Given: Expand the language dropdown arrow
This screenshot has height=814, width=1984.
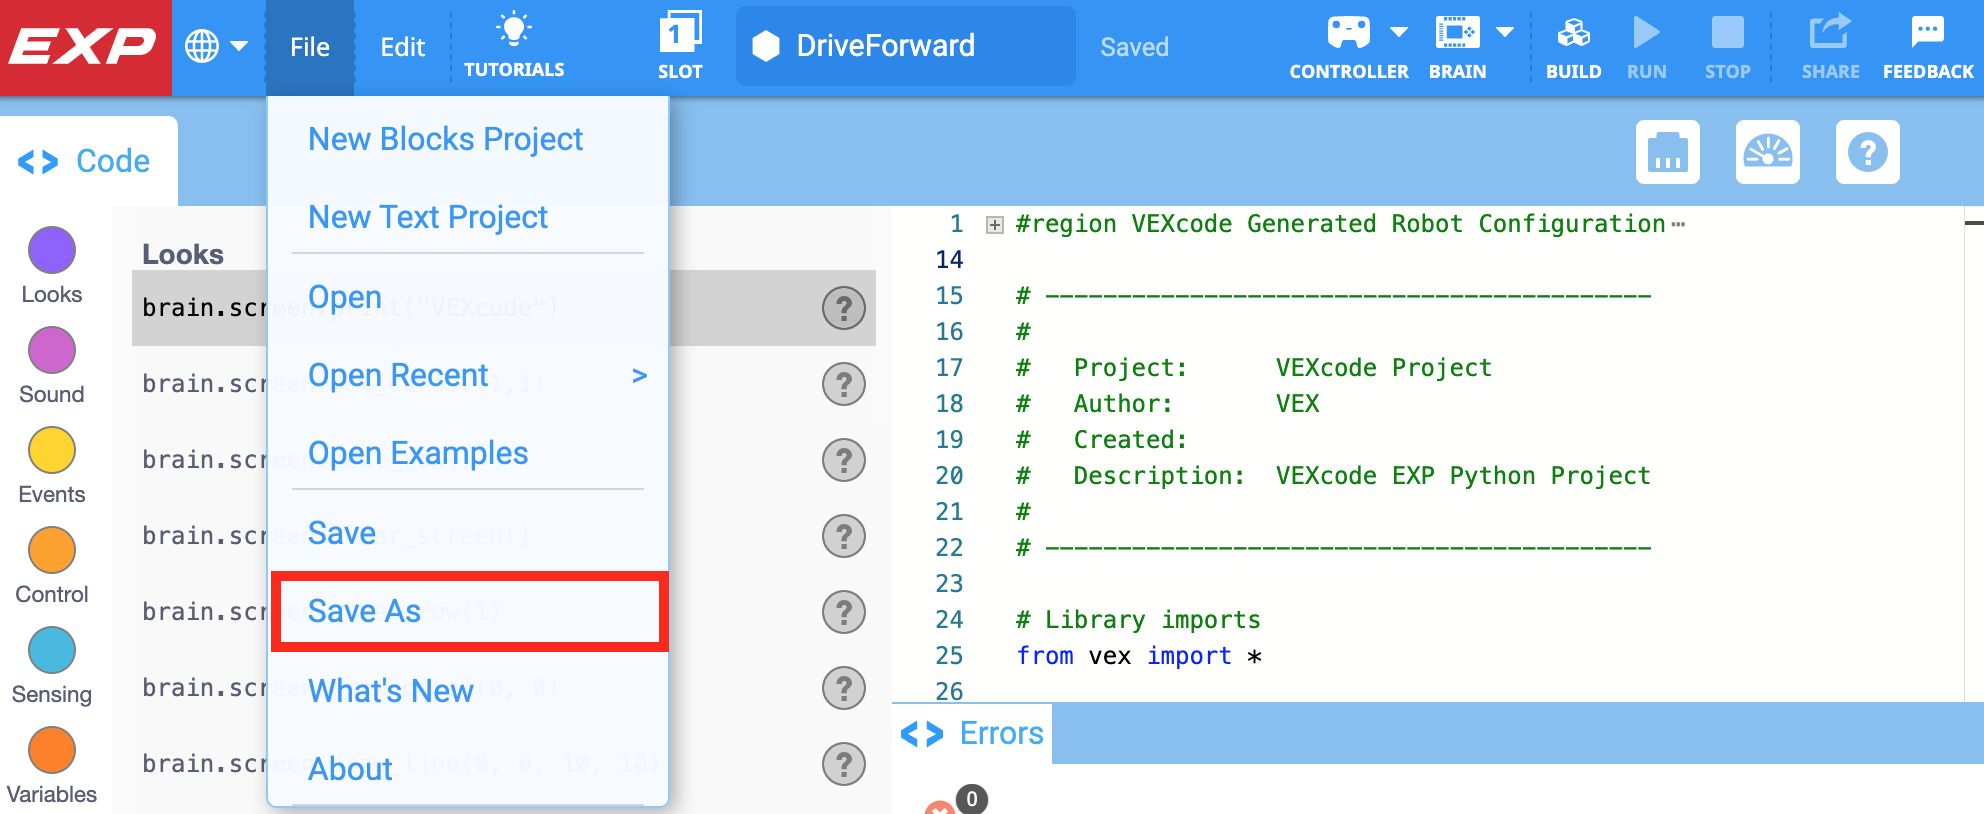Looking at the screenshot, I should point(239,46).
